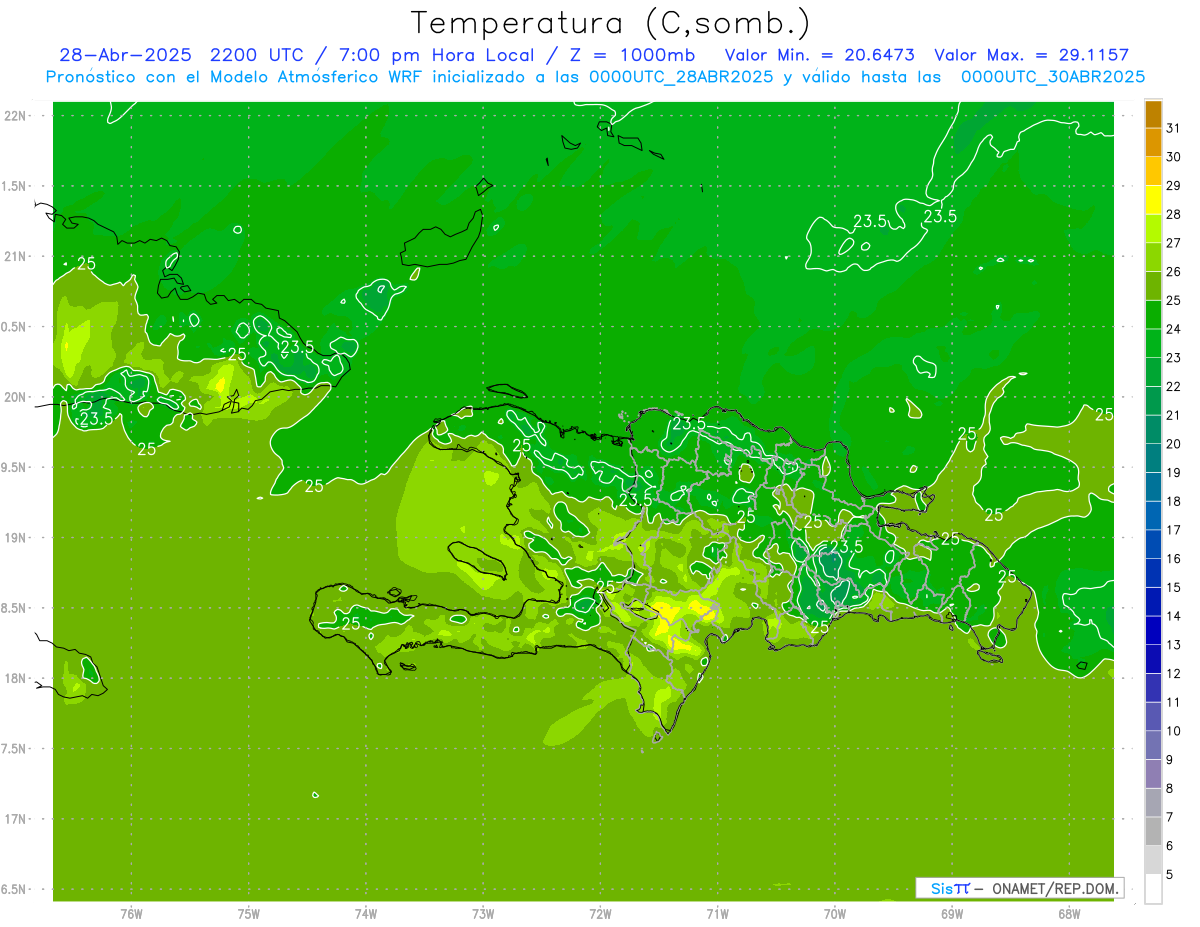The width and height of the screenshot is (1200, 927).
Task: Click the "6.5N" latitude label
Action: 14,889
